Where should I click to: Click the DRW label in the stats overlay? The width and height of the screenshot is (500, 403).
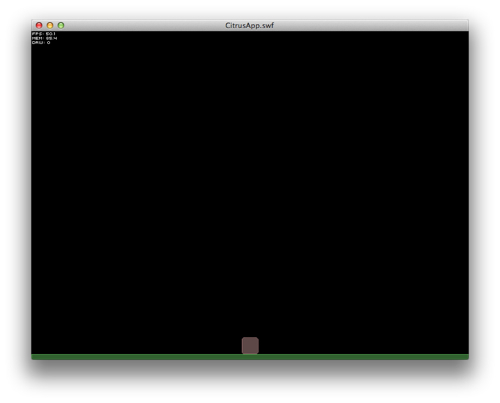[38, 43]
